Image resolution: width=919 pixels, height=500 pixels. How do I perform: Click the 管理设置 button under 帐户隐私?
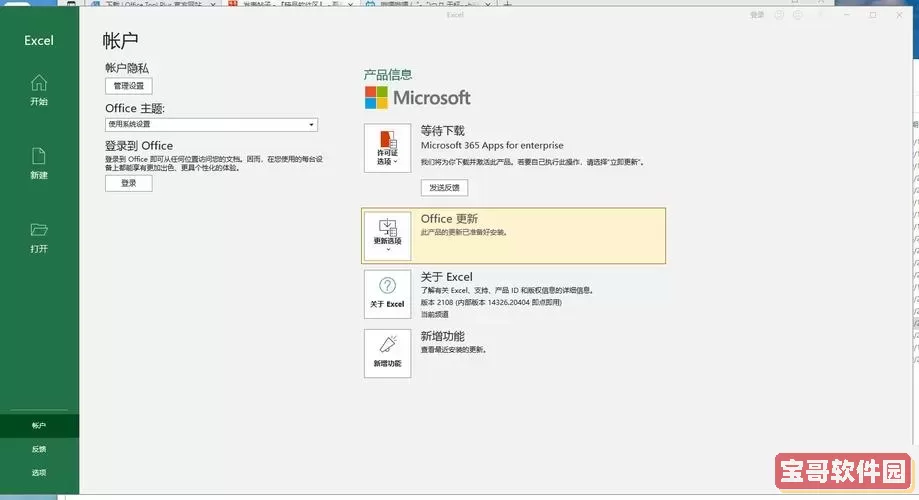129,86
